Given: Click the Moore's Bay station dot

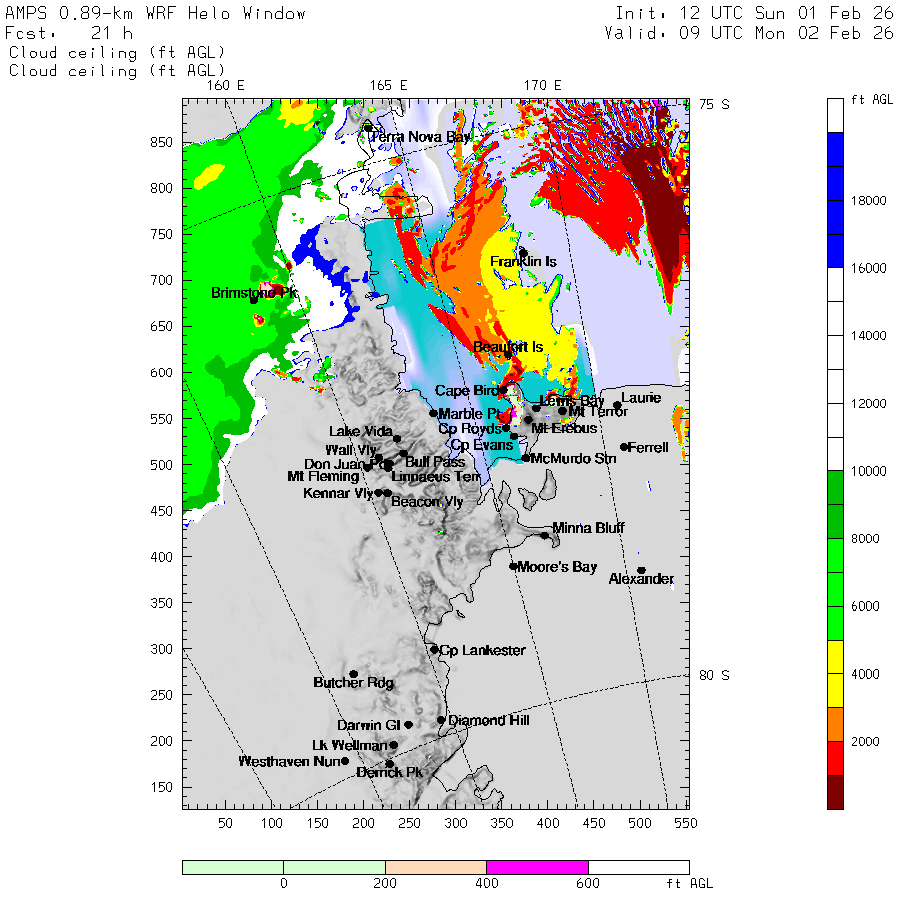Looking at the screenshot, I should tap(513, 566).
